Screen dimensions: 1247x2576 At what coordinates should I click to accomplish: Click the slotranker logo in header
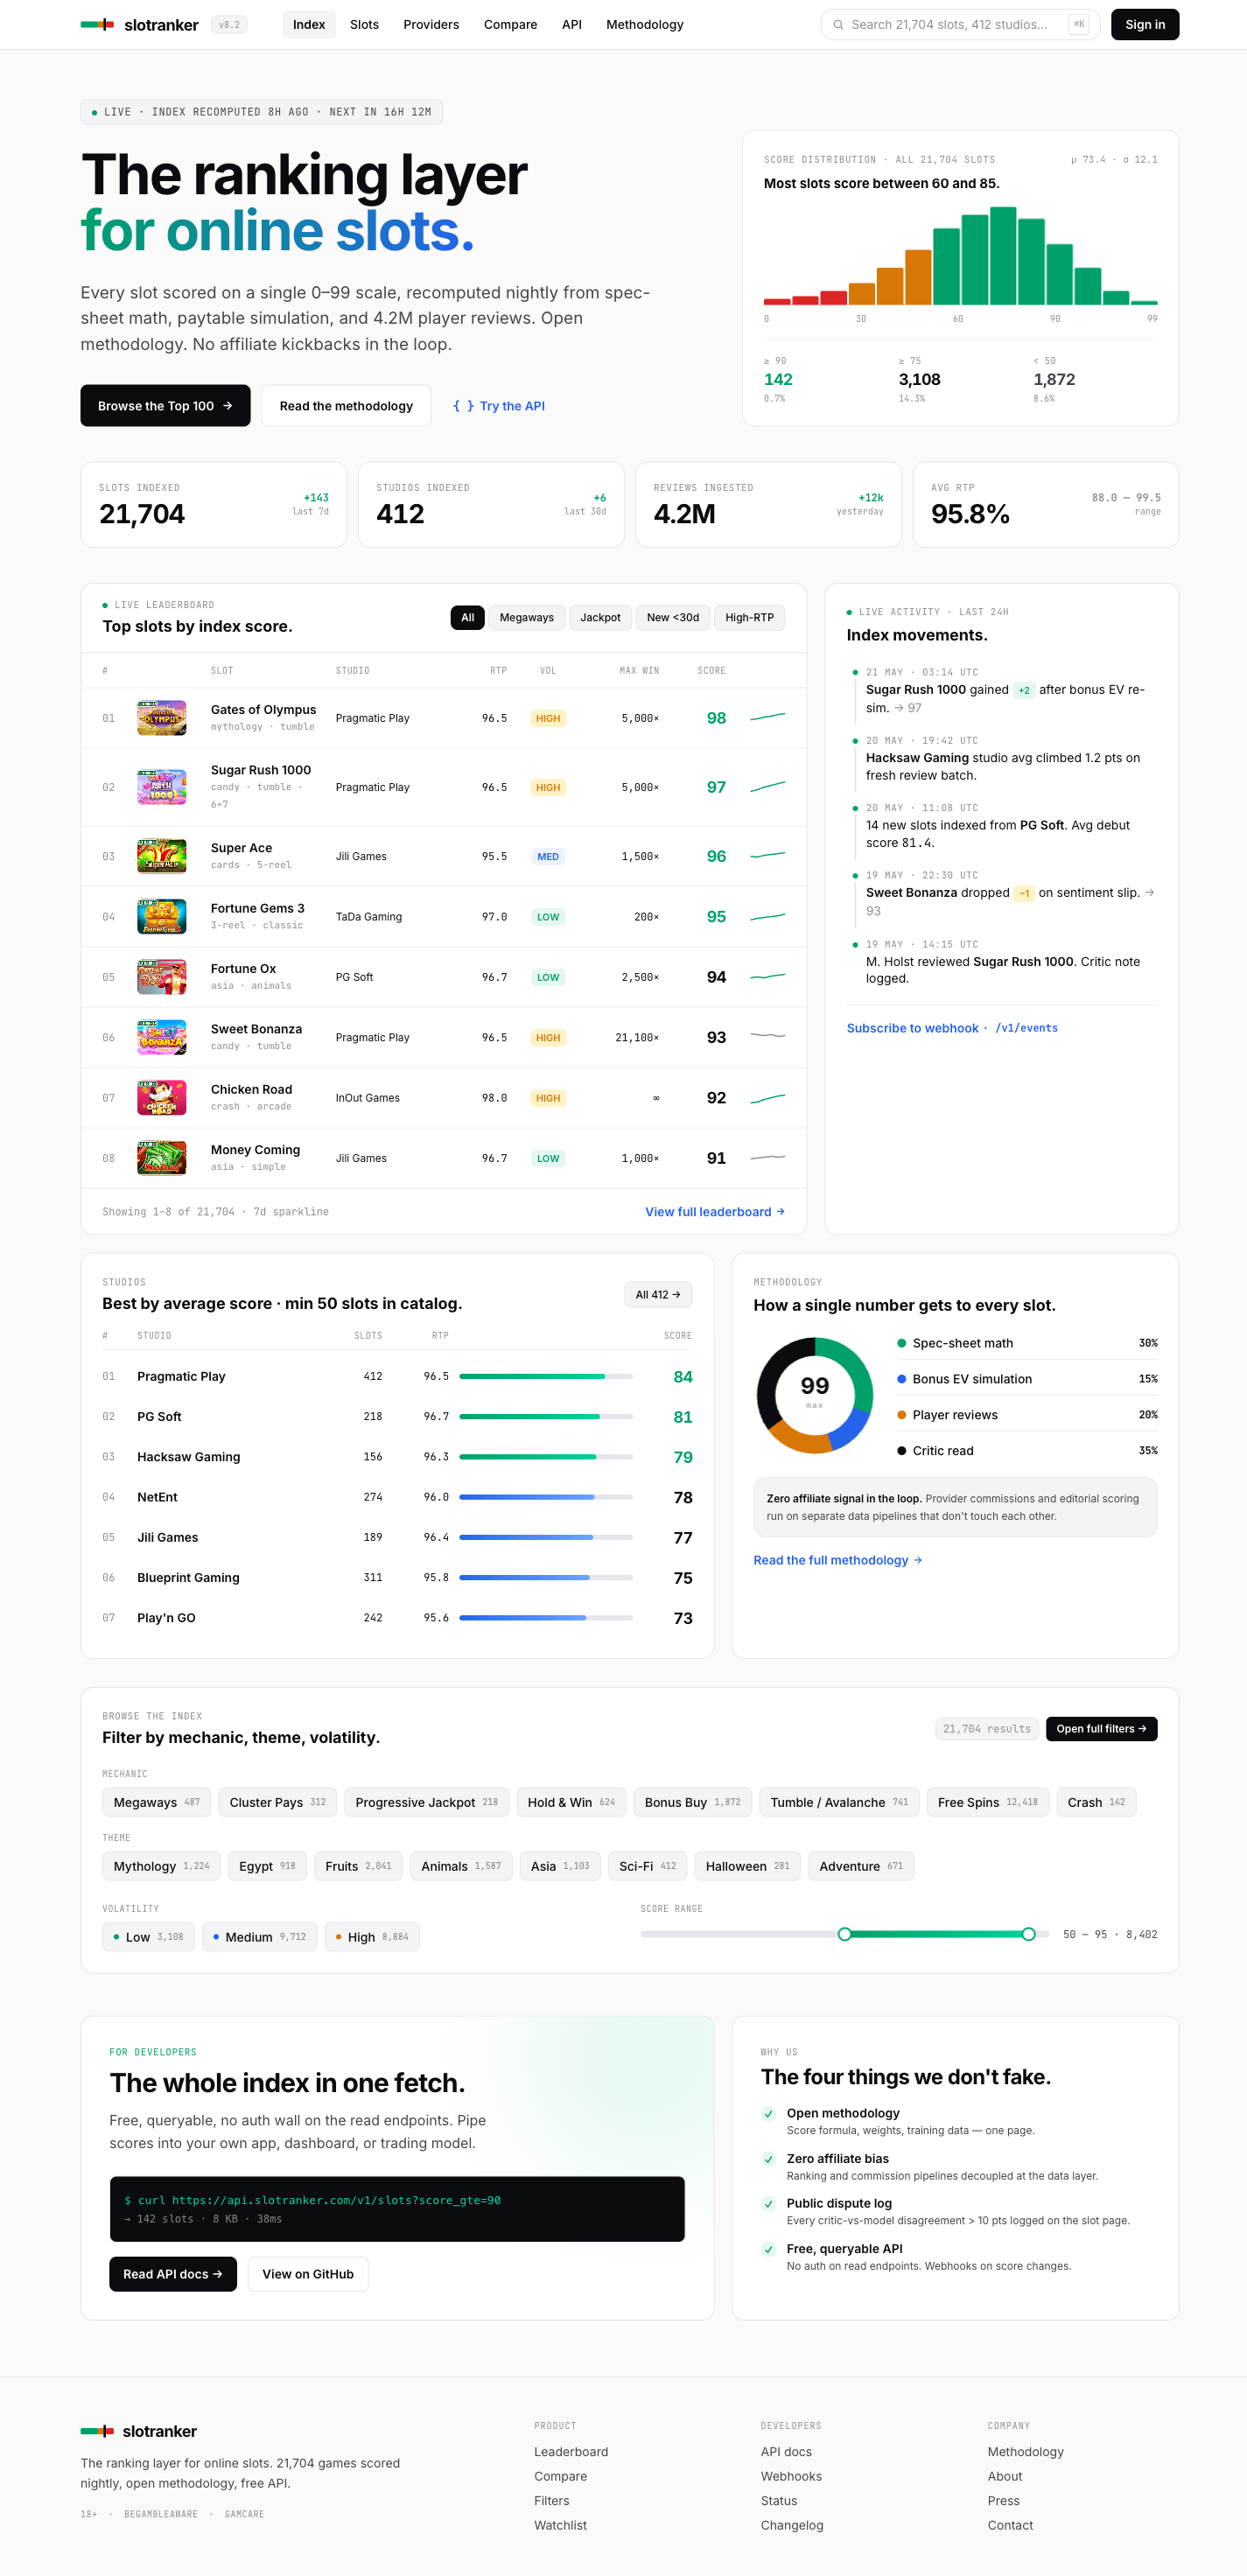(x=139, y=24)
